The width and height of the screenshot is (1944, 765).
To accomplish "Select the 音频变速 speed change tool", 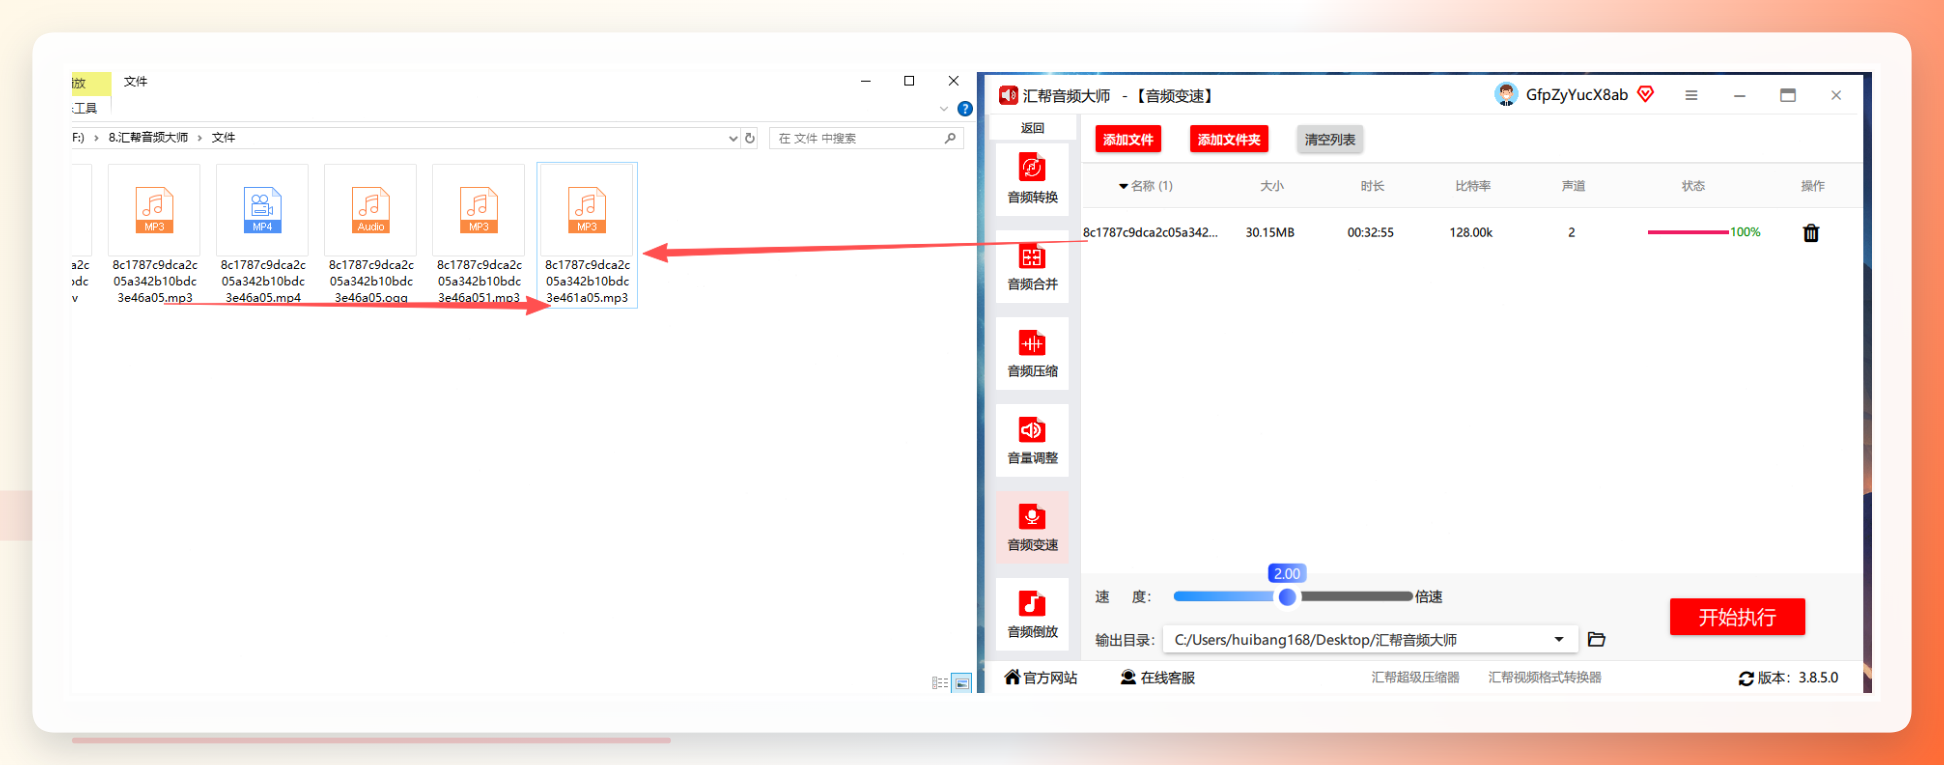I will click(x=1032, y=527).
